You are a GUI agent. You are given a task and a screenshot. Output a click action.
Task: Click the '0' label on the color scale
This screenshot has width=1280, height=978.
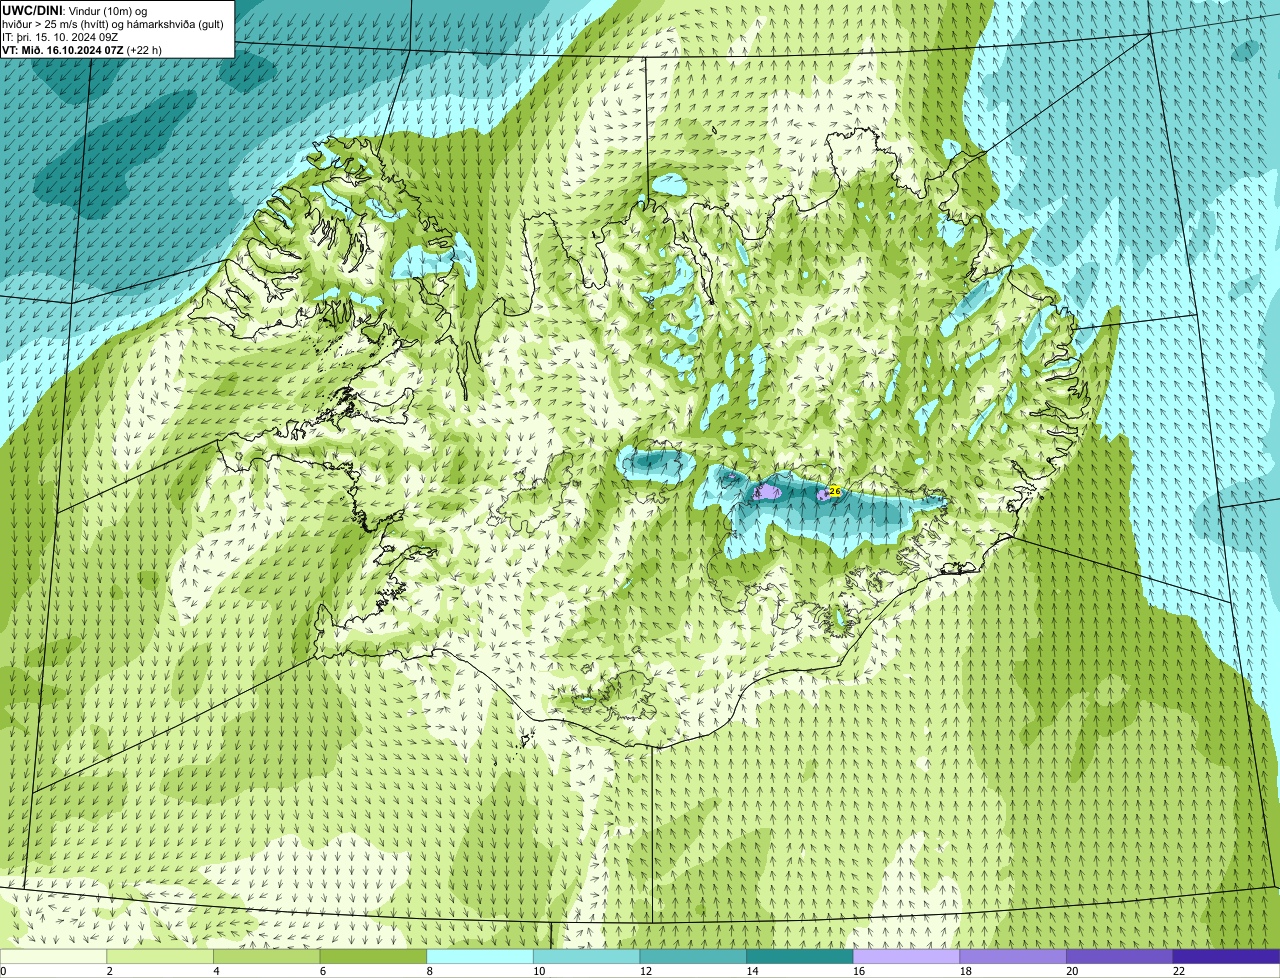(3, 971)
